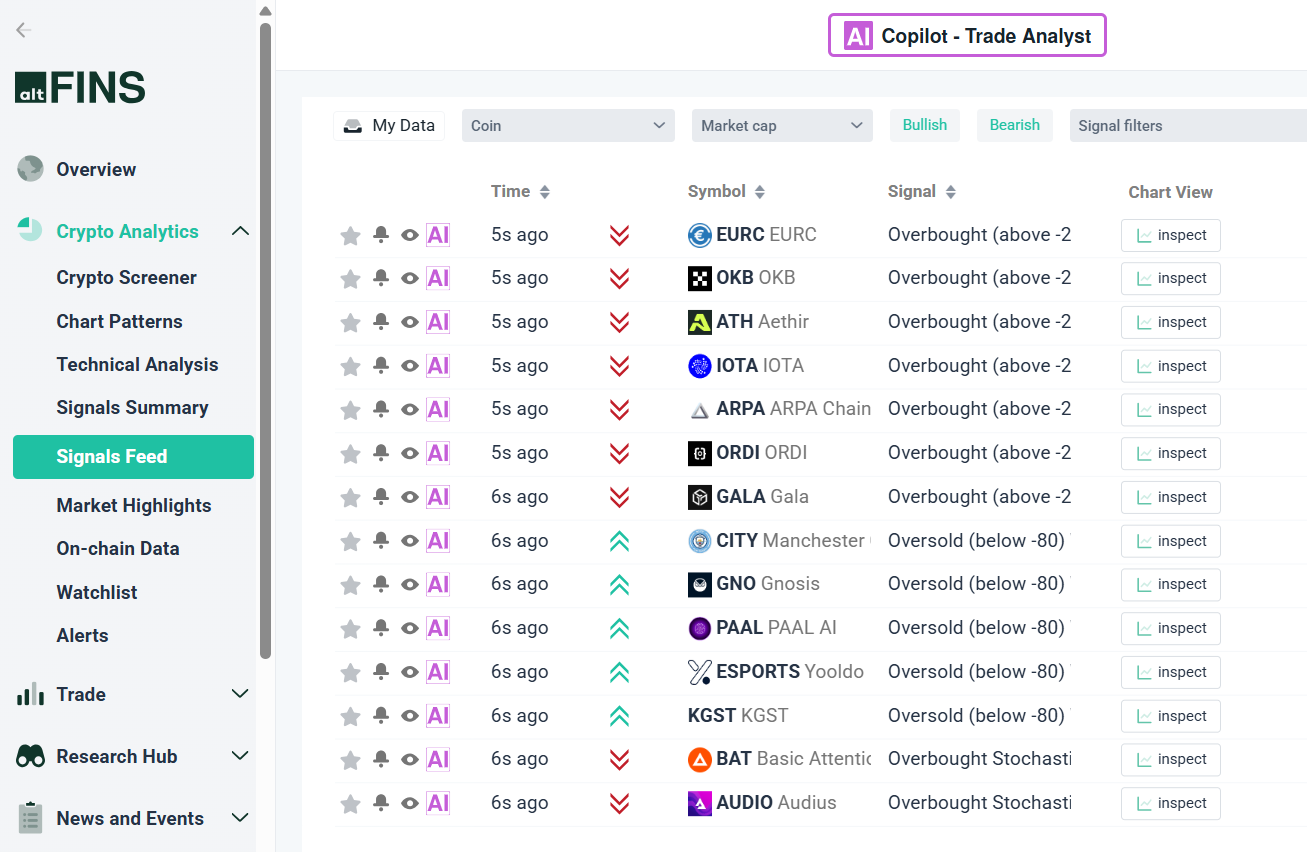The image size is (1307, 852).
Task: Expand the Trade menu section
Action: [240, 694]
